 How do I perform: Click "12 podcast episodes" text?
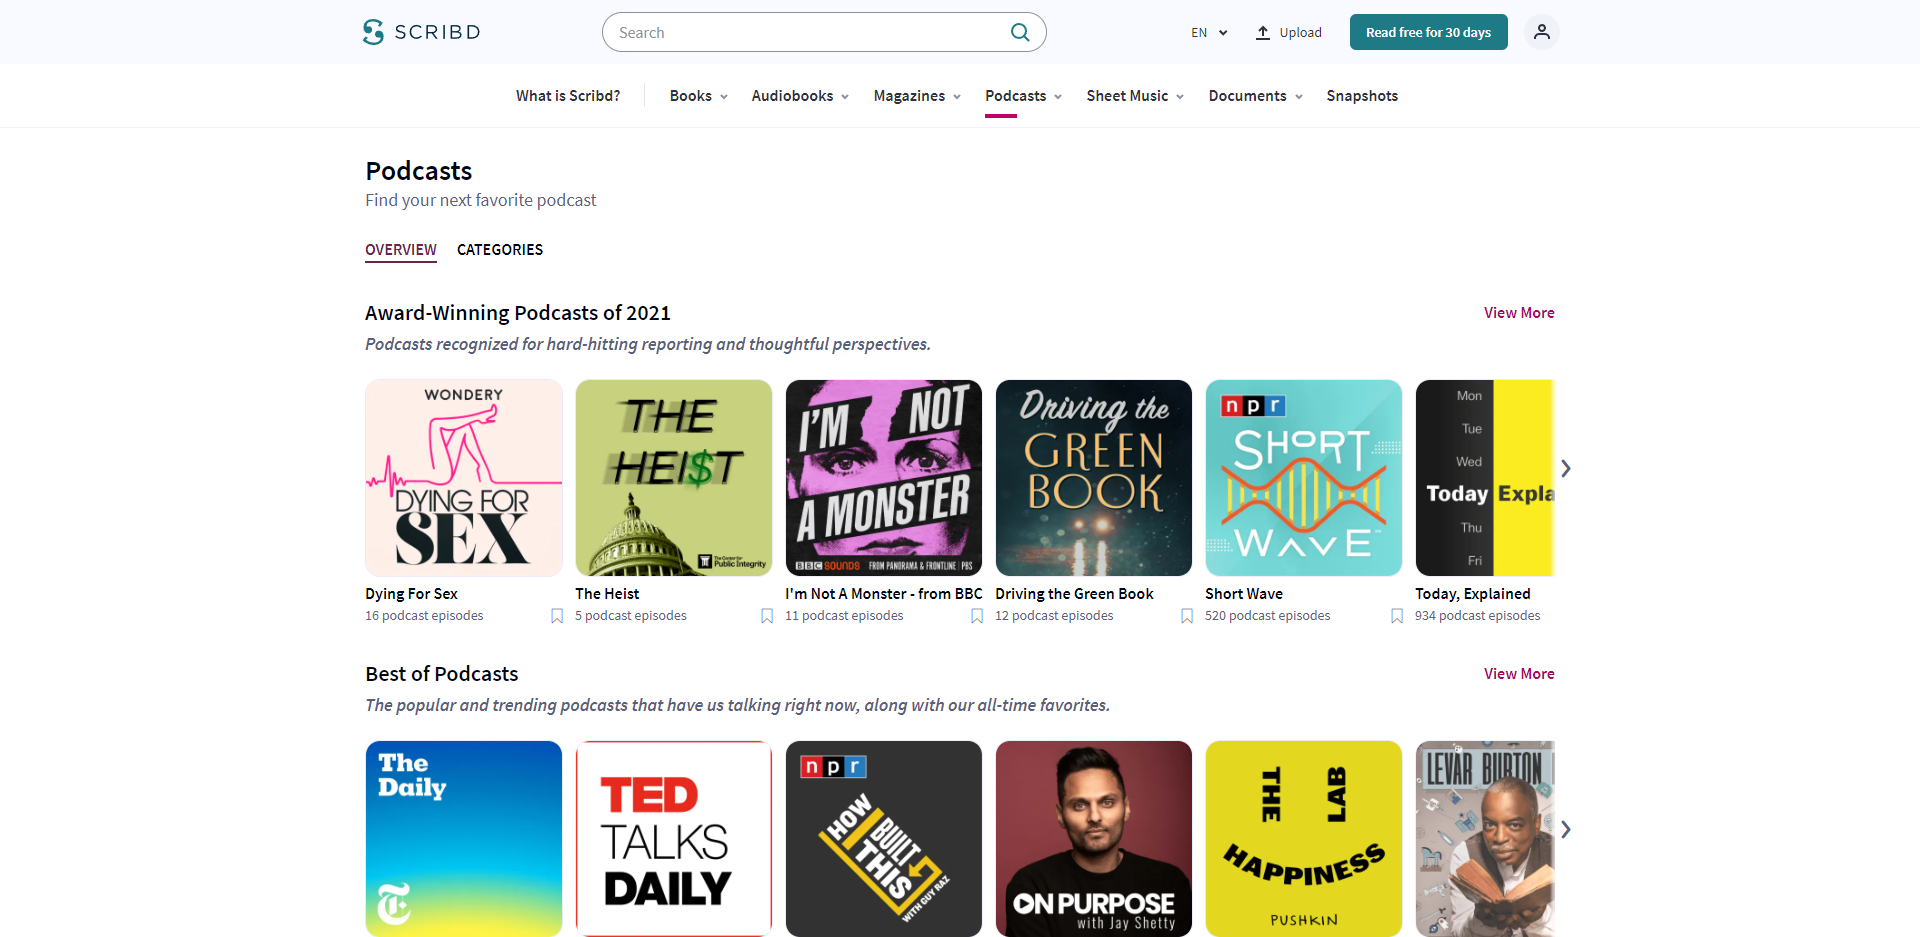coord(1054,616)
